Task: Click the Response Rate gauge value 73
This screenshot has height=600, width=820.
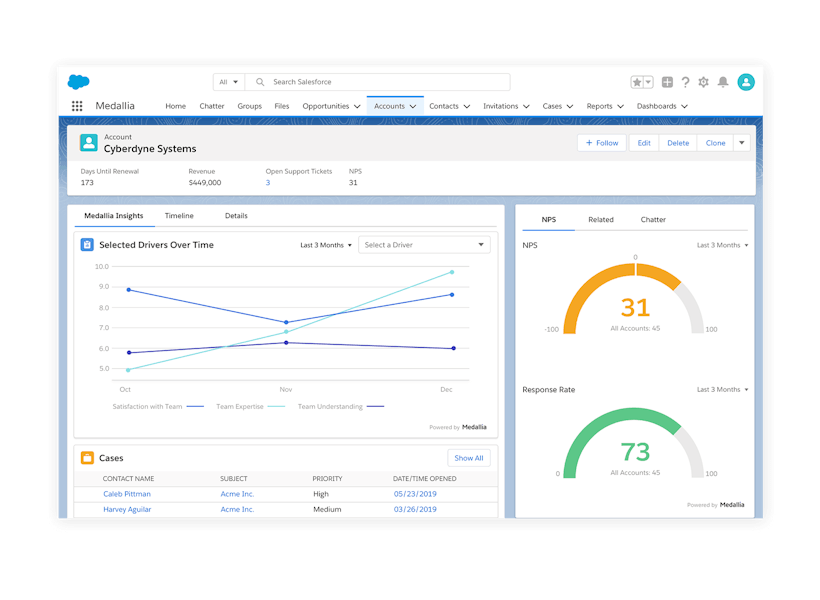Action: (635, 451)
